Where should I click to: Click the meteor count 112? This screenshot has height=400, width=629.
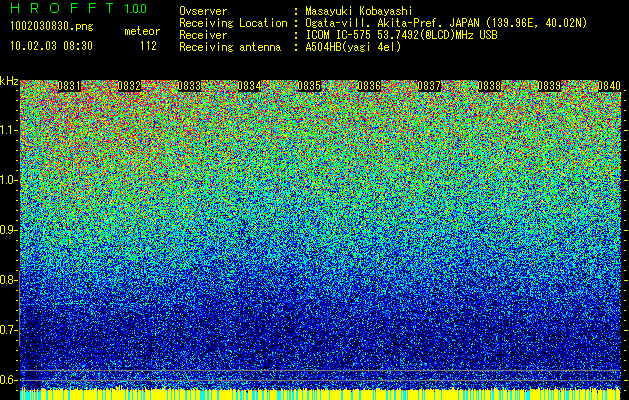coord(148,46)
